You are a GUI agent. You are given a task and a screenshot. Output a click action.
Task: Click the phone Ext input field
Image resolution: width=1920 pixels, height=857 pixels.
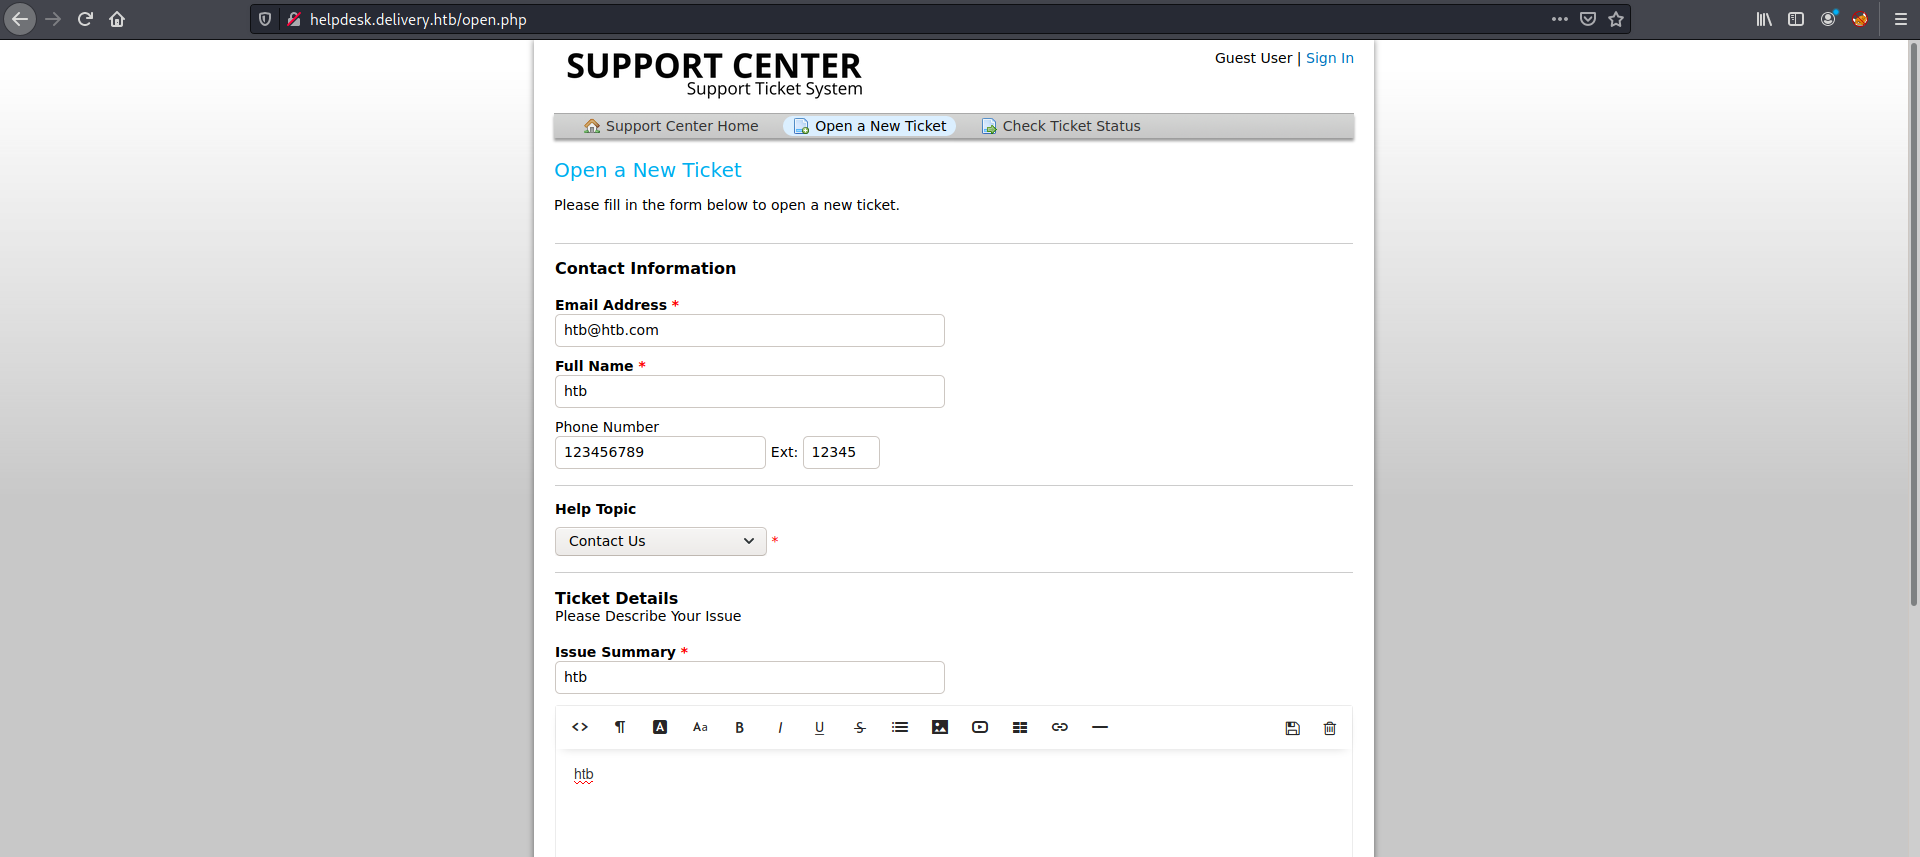click(841, 453)
